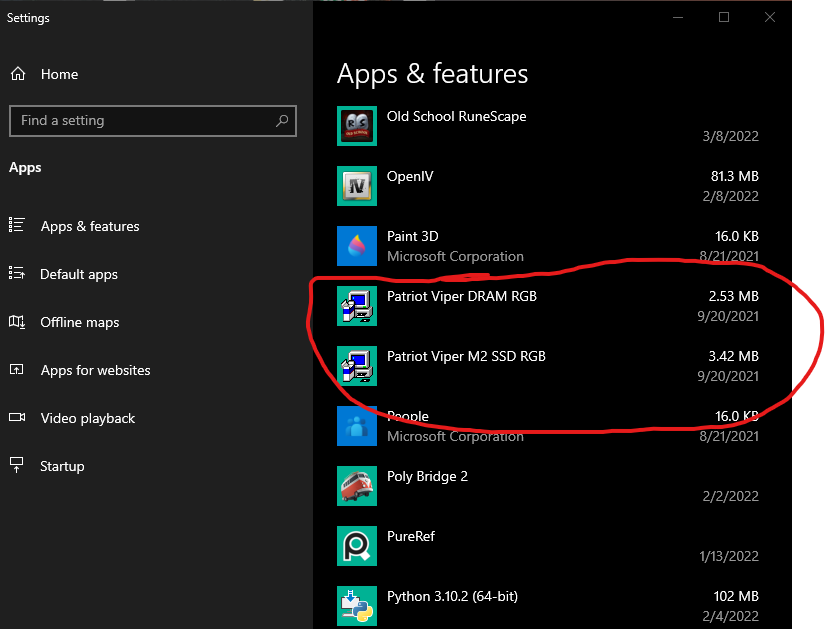The image size is (825, 629).
Task: Click the OpenIV app icon
Action: click(x=357, y=186)
